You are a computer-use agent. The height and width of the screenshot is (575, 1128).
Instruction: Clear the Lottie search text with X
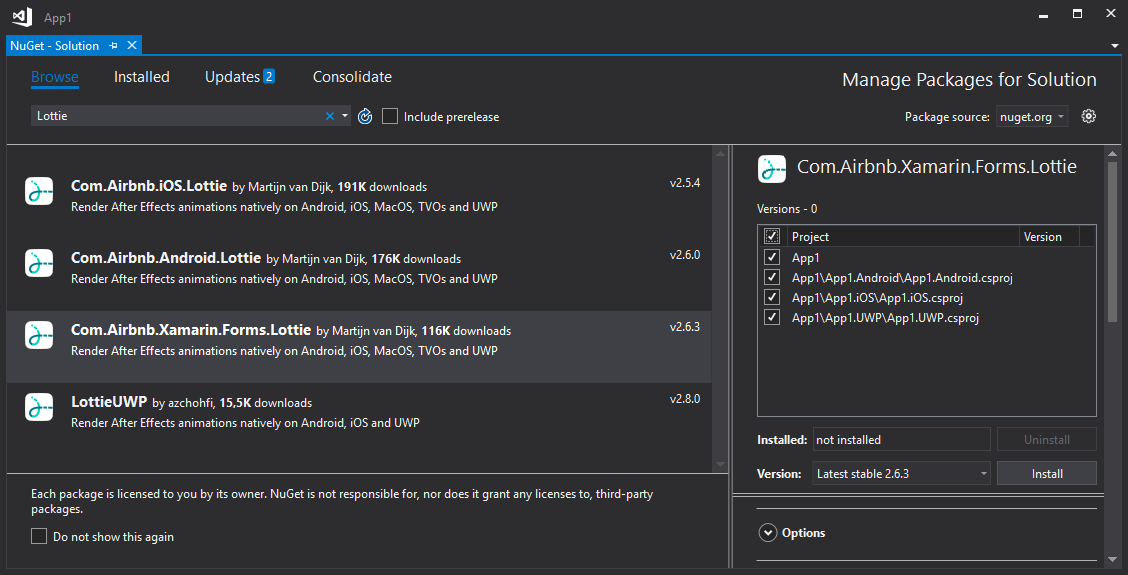(330, 116)
